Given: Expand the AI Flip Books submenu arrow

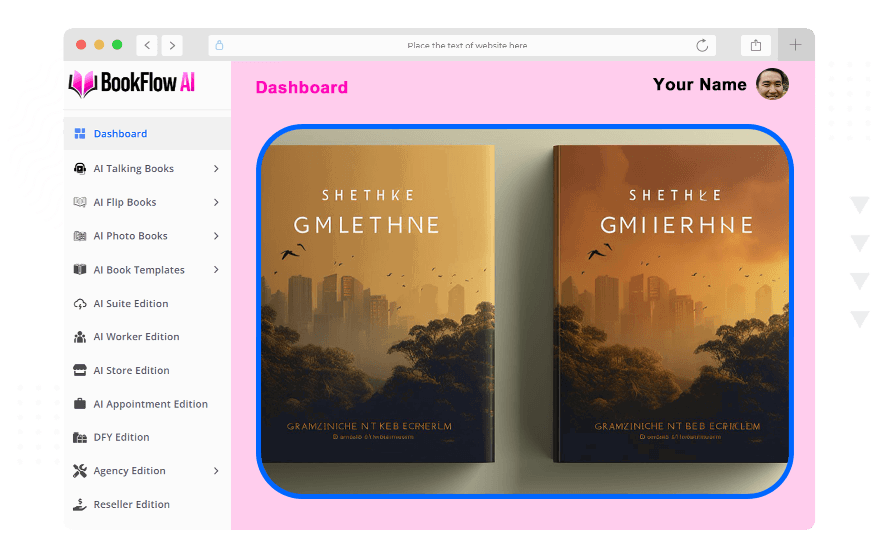Looking at the screenshot, I should [216, 202].
